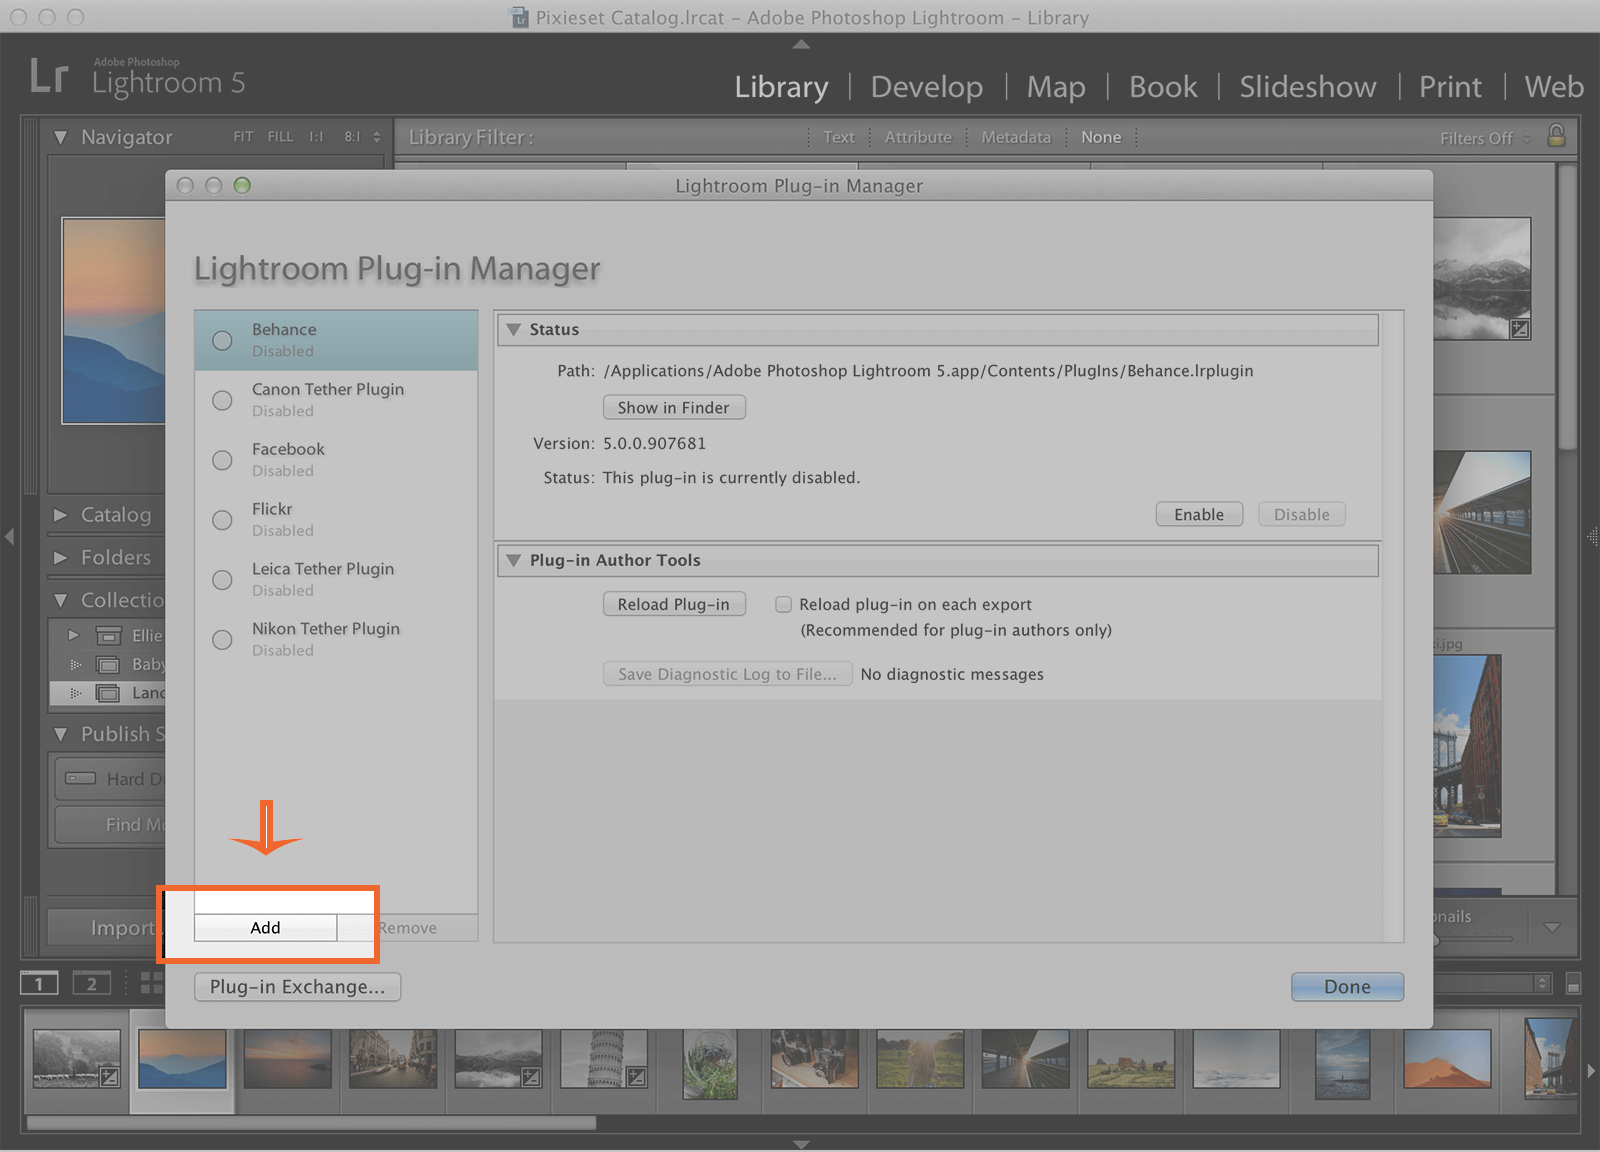Collapse the Plug-in Author Tools section
Screen dimensions: 1600x1152
coord(513,561)
